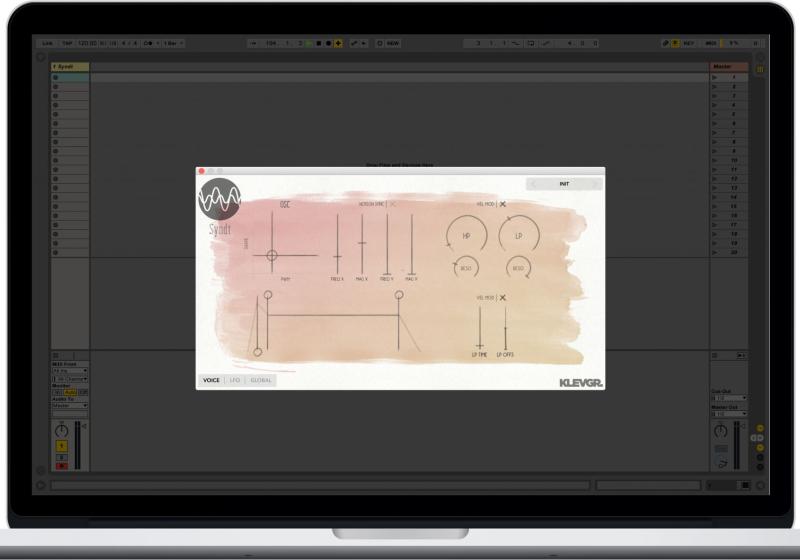Image resolution: width=800 pixels, height=560 pixels.
Task: Click the RESO knob under LP
Action: tap(518, 267)
